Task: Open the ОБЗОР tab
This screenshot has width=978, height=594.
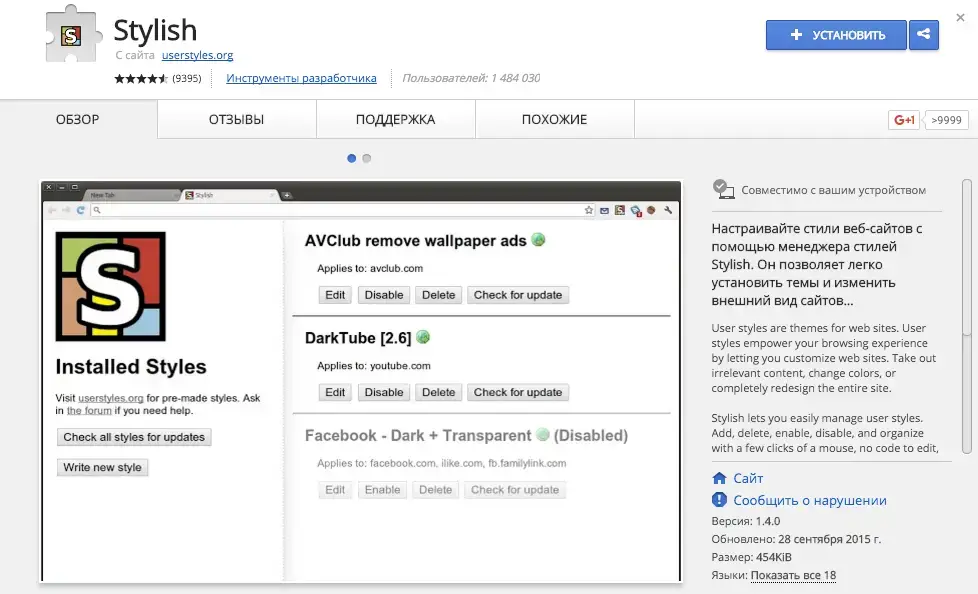Action: click(78, 120)
